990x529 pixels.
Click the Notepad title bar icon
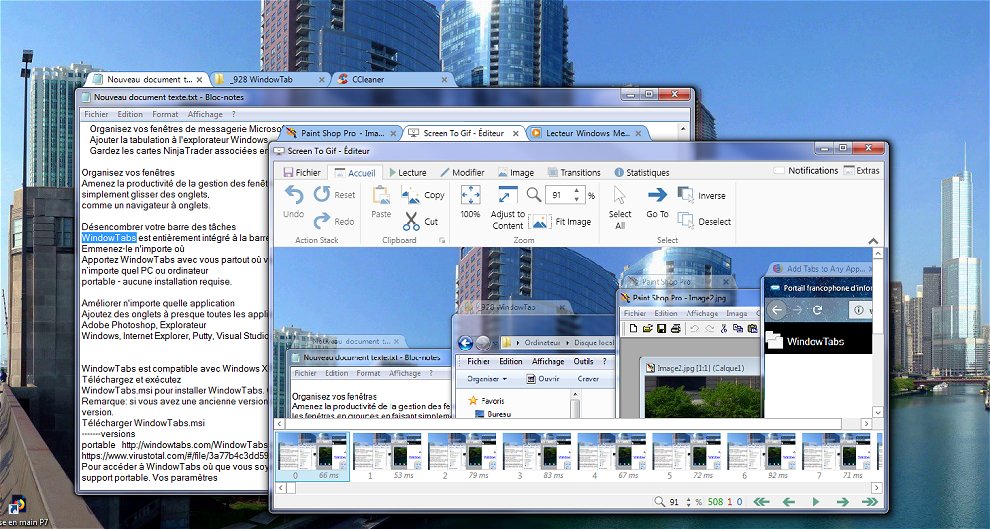point(86,97)
